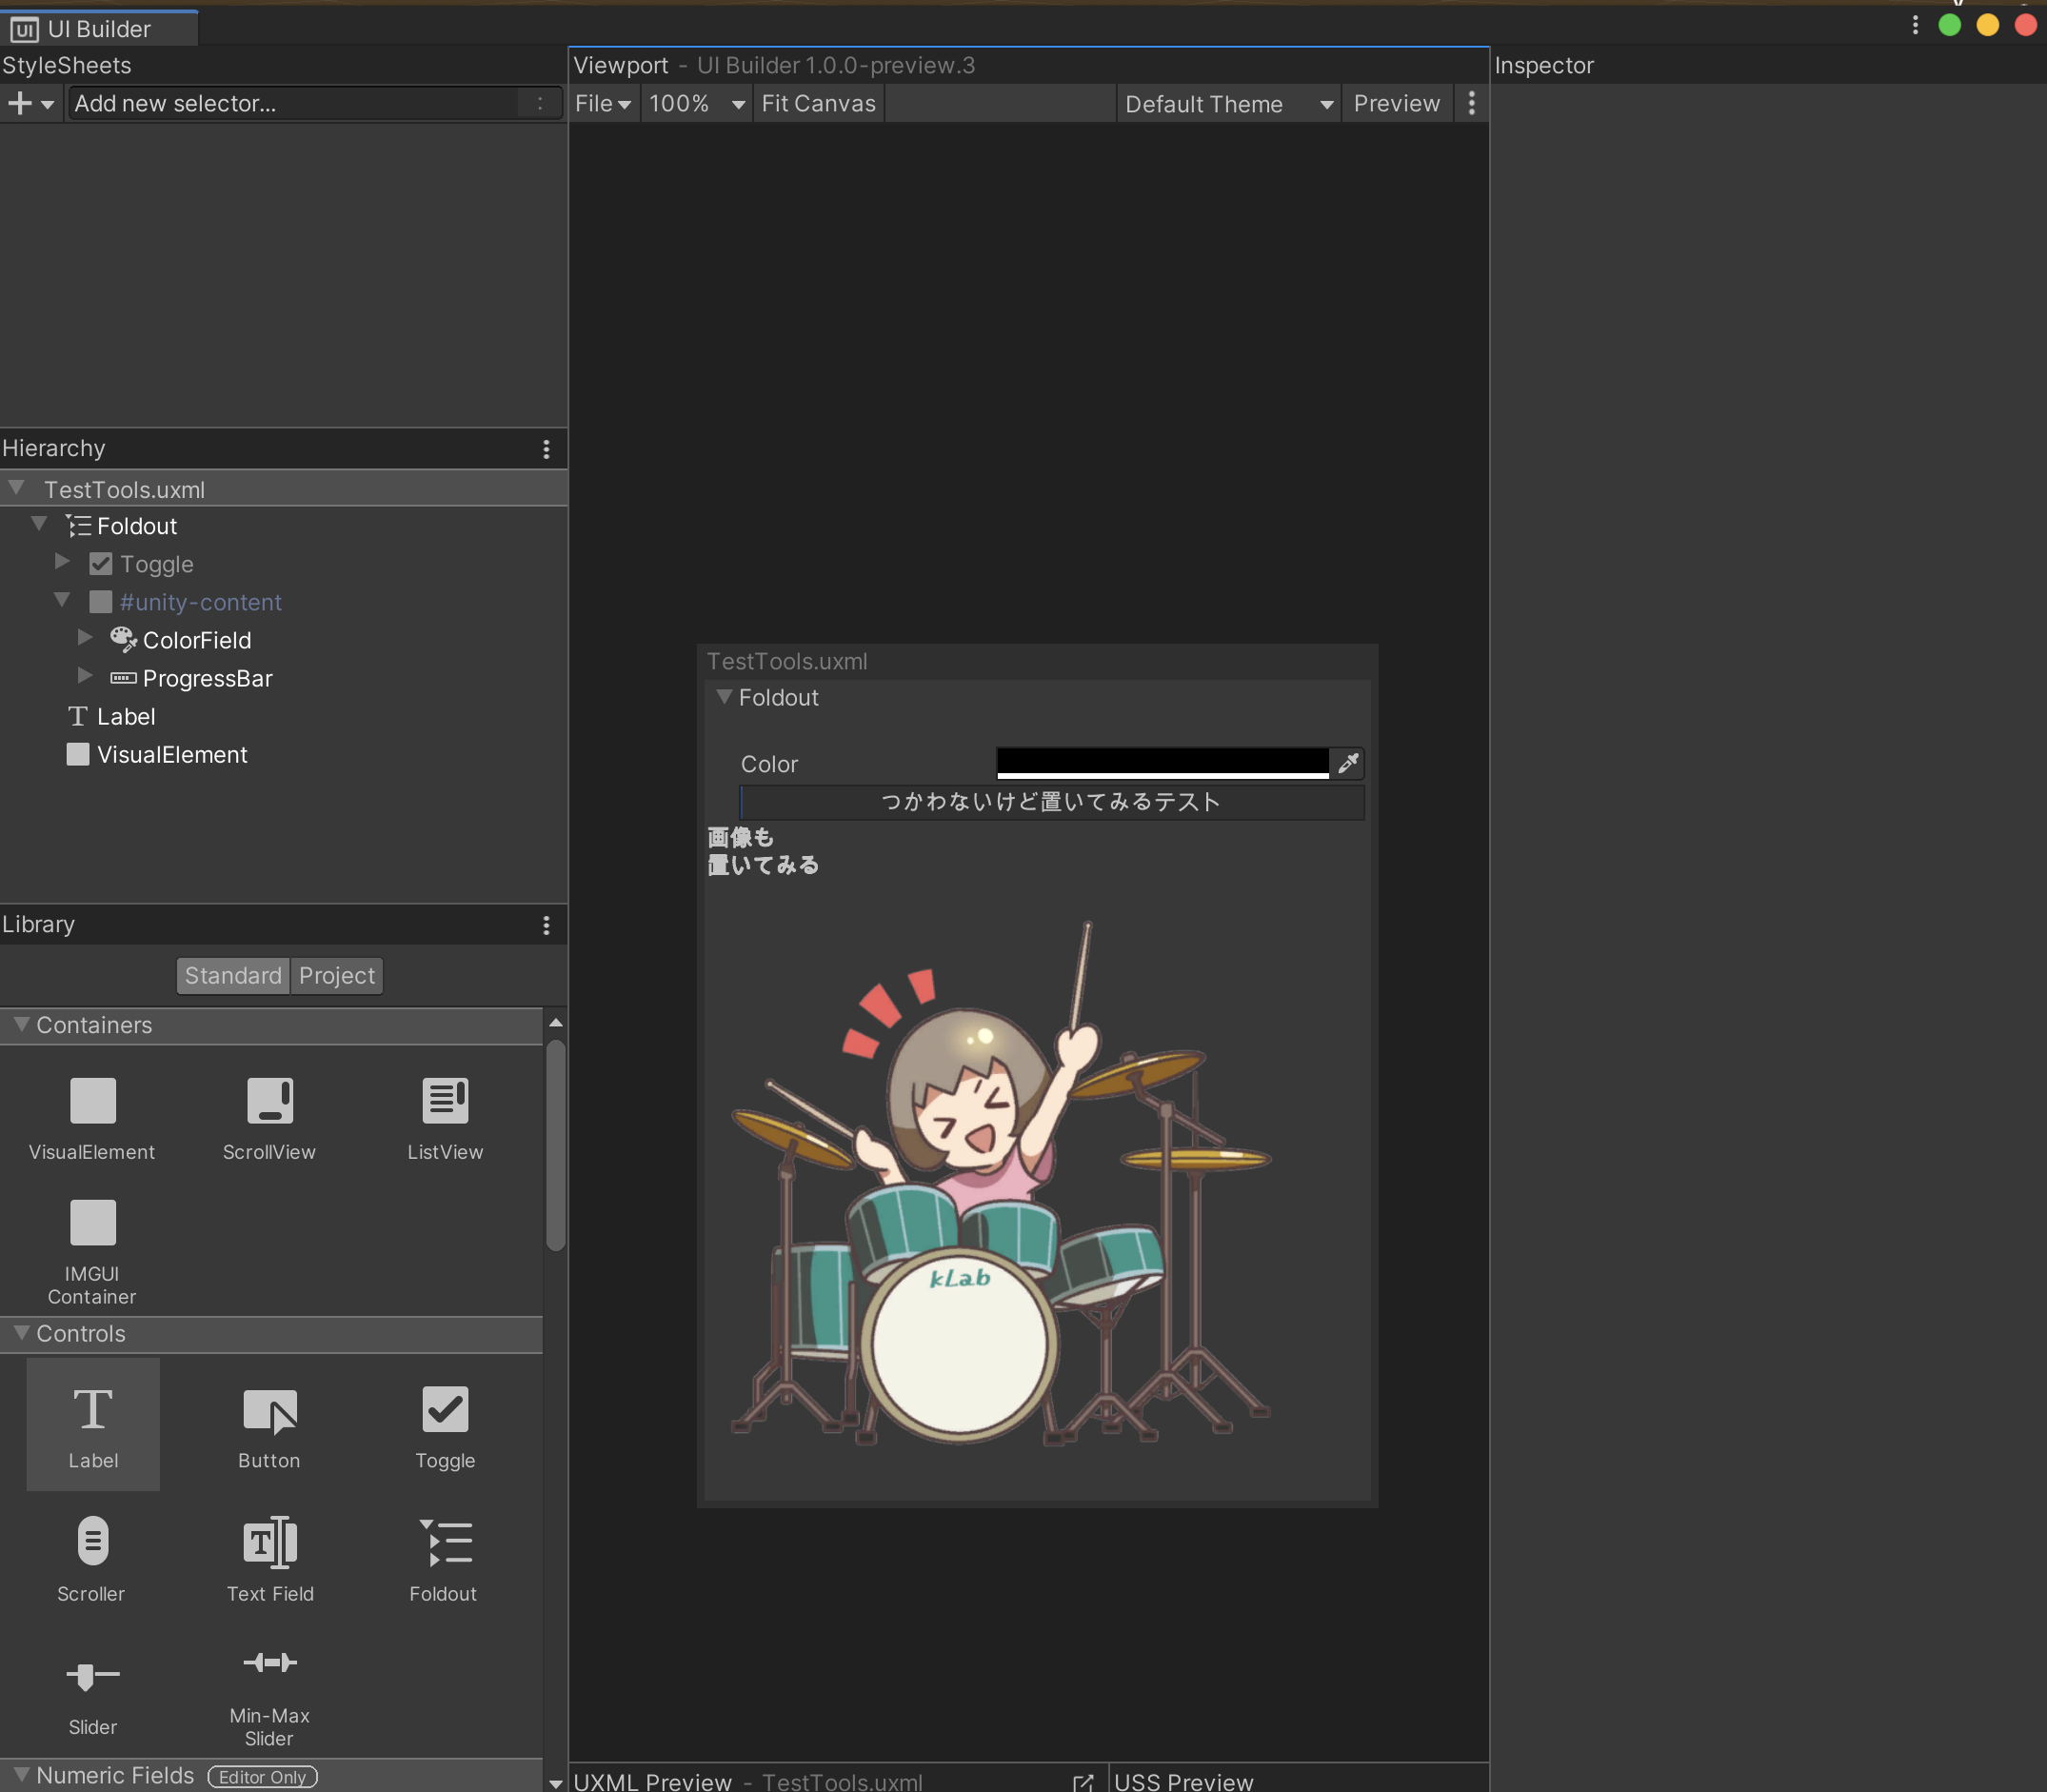This screenshot has width=2047, height=1792.
Task: Collapse the Numeric Fields library section
Action: coord(21,1774)
